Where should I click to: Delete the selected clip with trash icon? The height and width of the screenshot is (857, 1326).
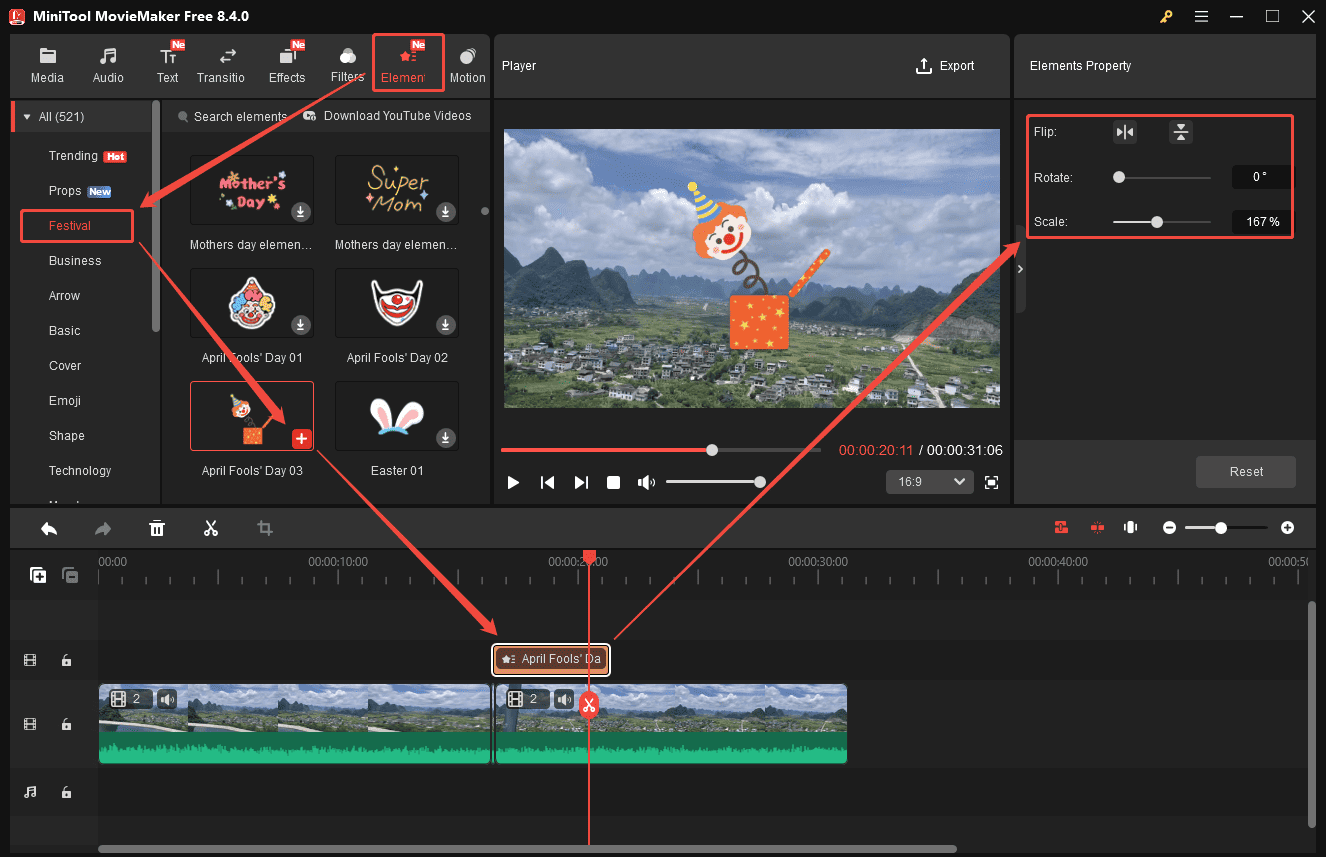click(157, 527)
